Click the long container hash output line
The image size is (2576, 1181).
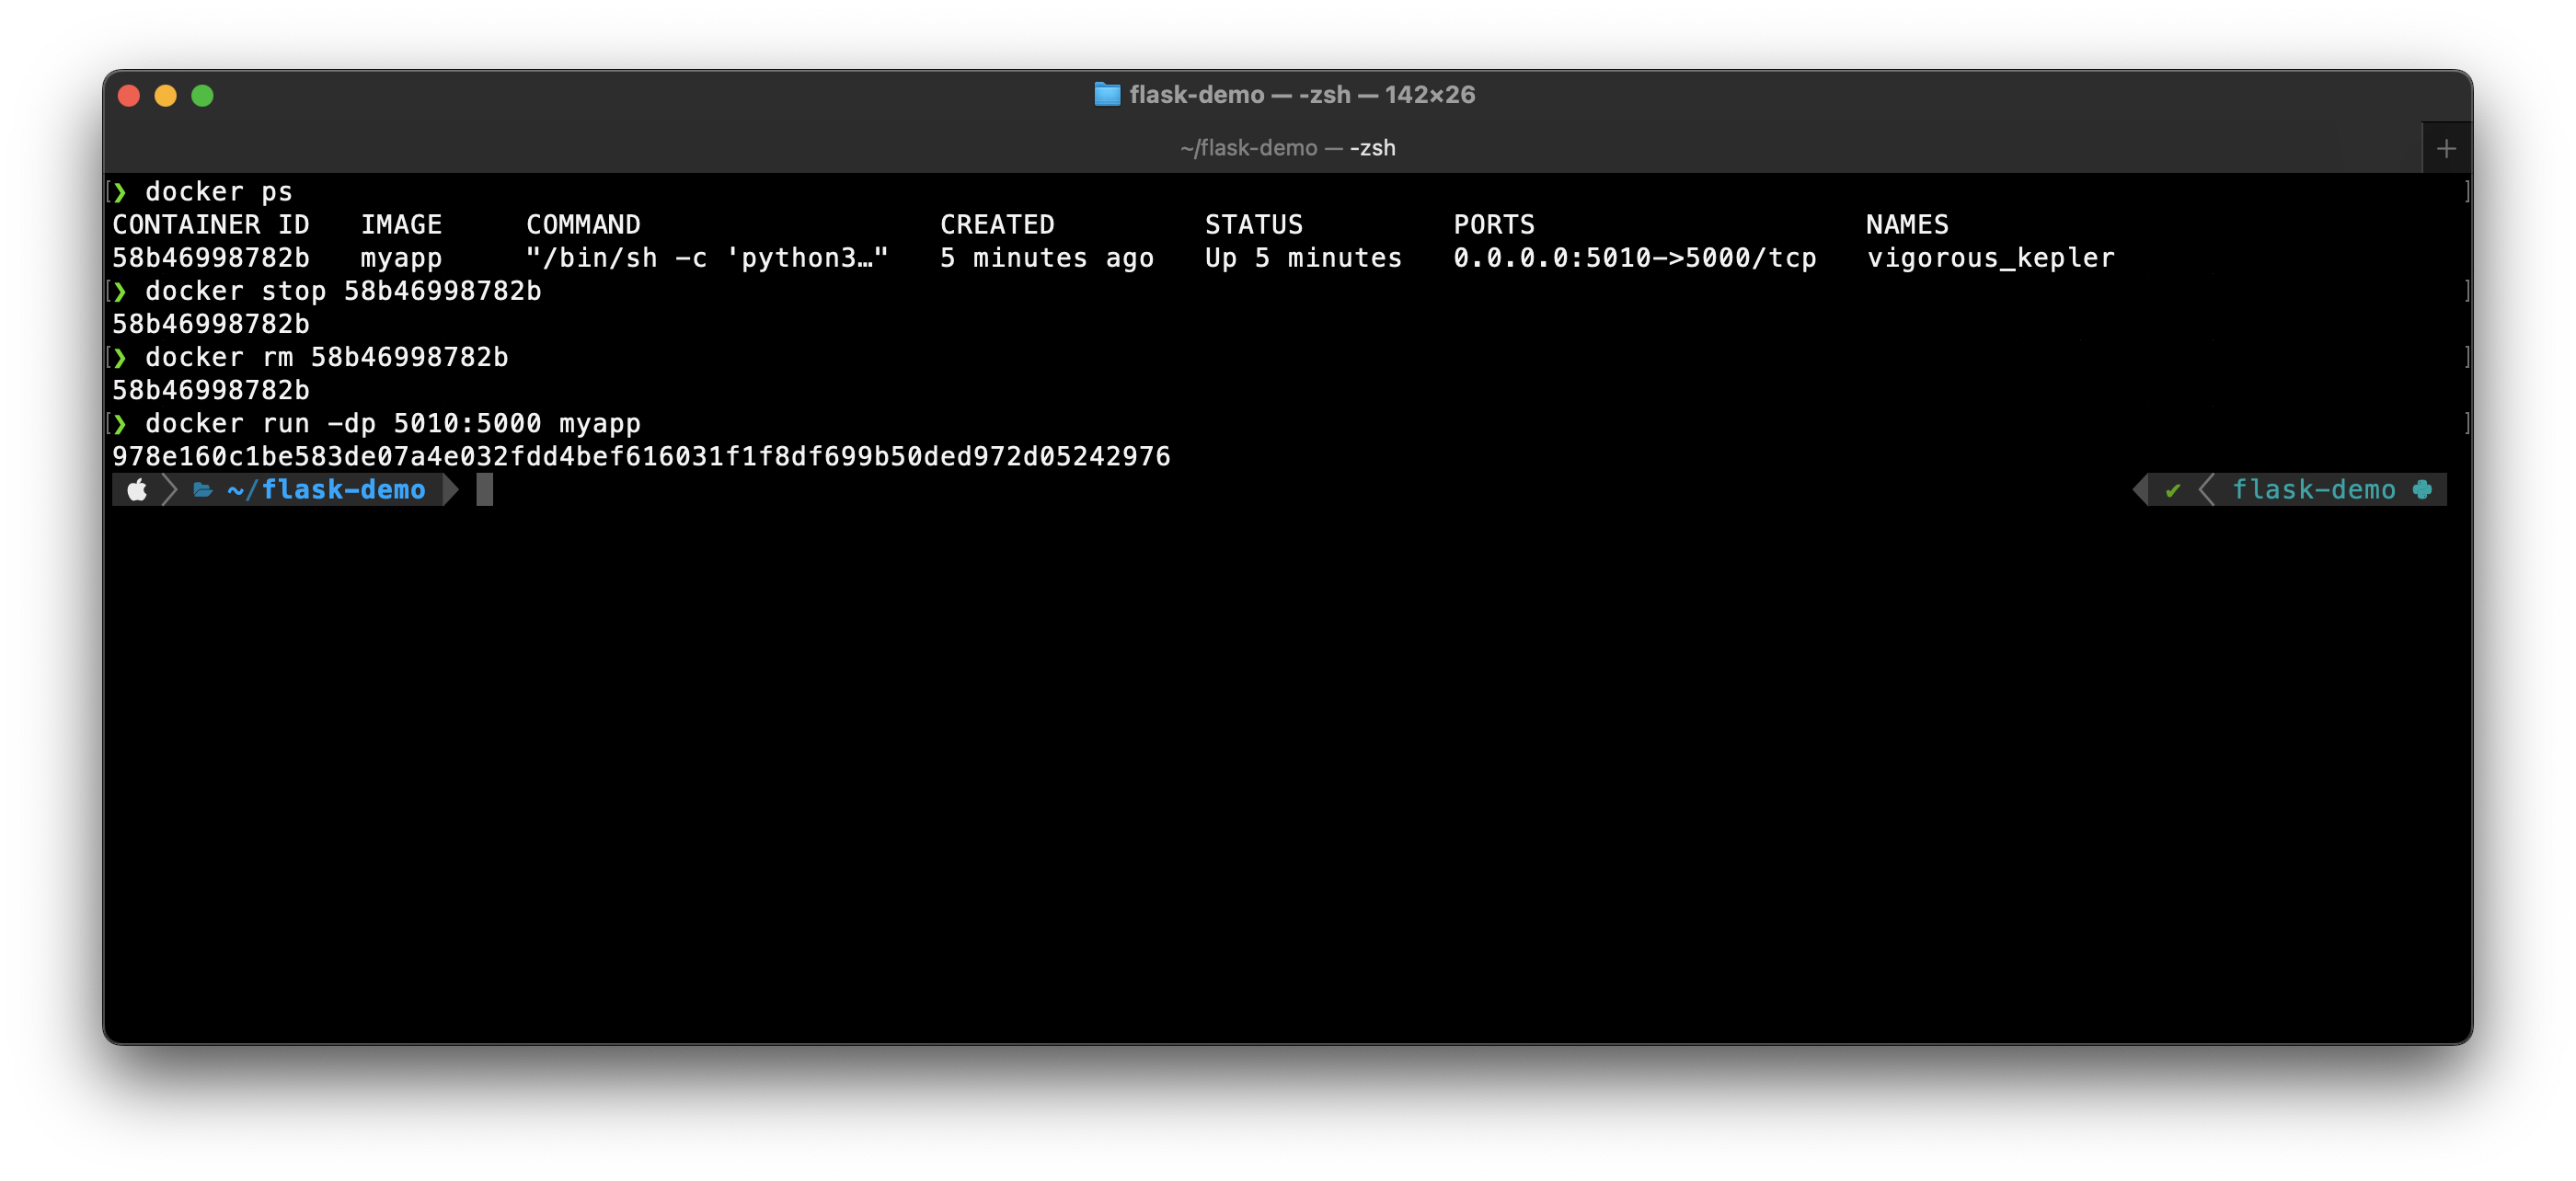point(640,457)
